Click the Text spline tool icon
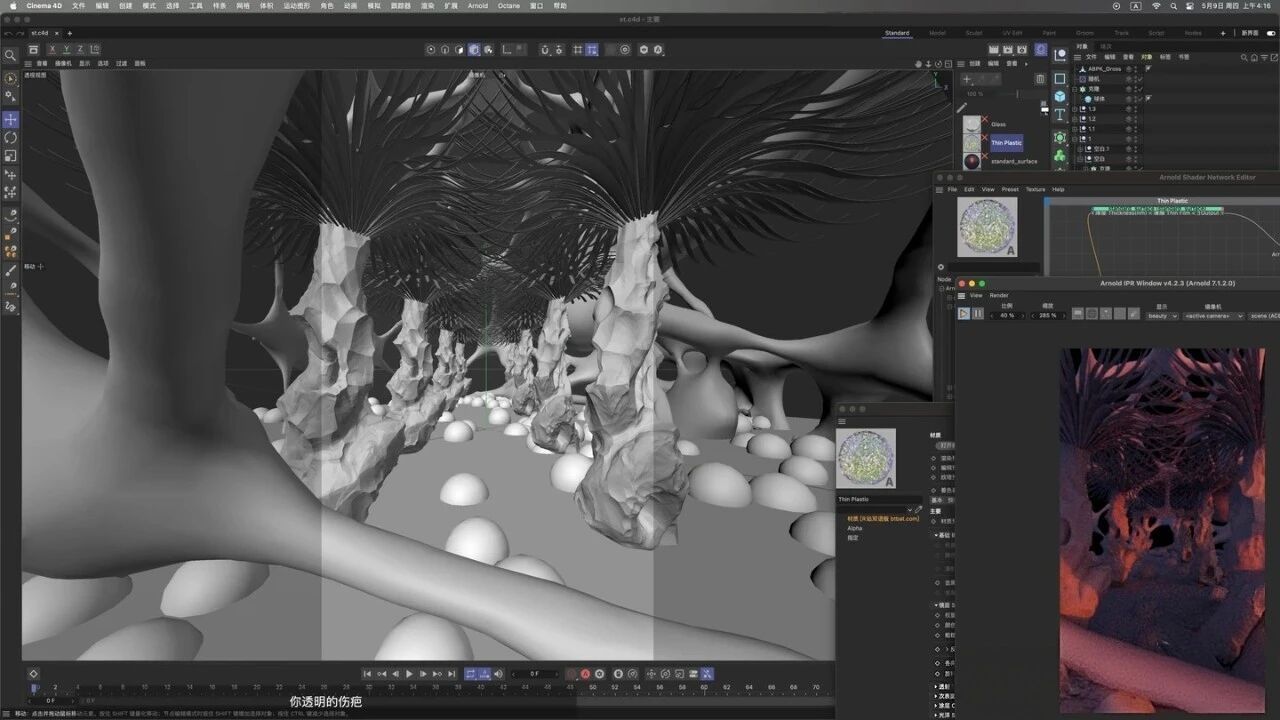Viewport: 1280px width, 720px height. pos(1060,115)
